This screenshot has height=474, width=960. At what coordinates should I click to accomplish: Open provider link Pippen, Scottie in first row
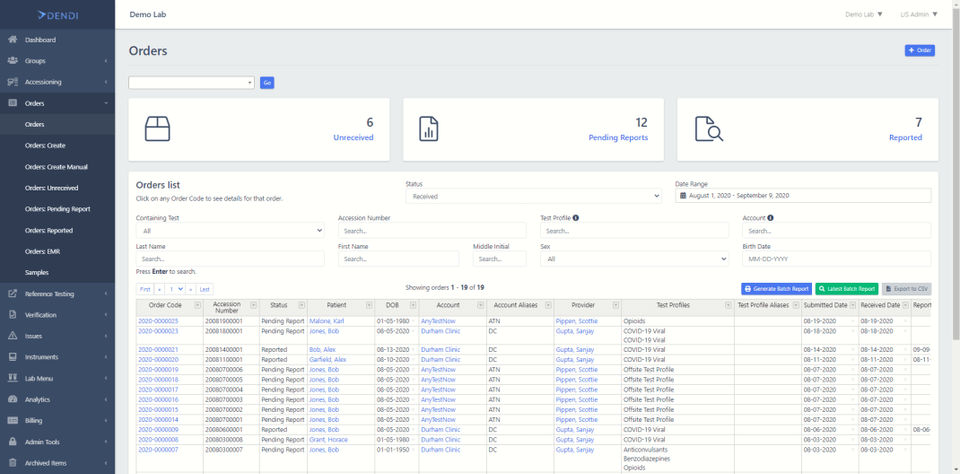click(577, 321)
